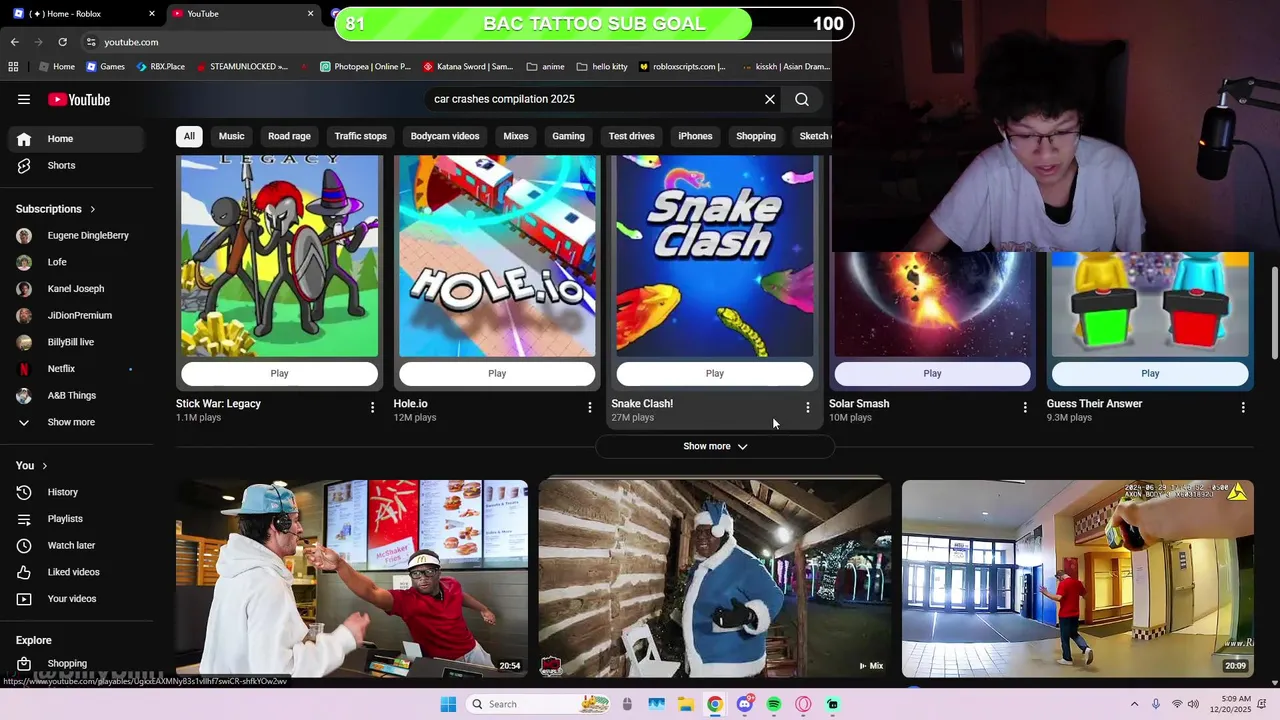Select the Test drives filter chip
The image size is (1280, 720).
(632, 136)
